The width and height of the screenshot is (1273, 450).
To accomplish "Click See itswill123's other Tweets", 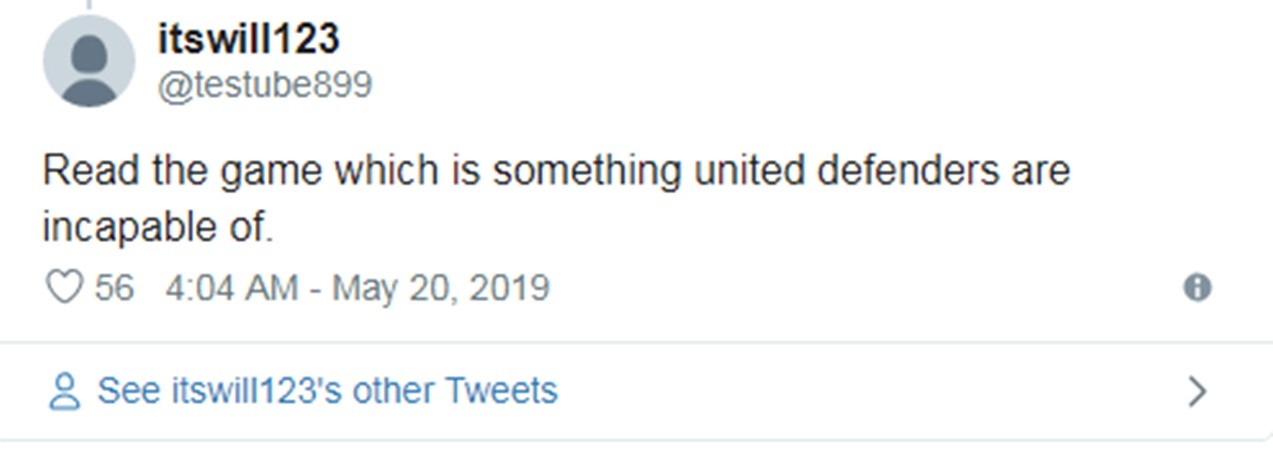I will click(326, 390).
